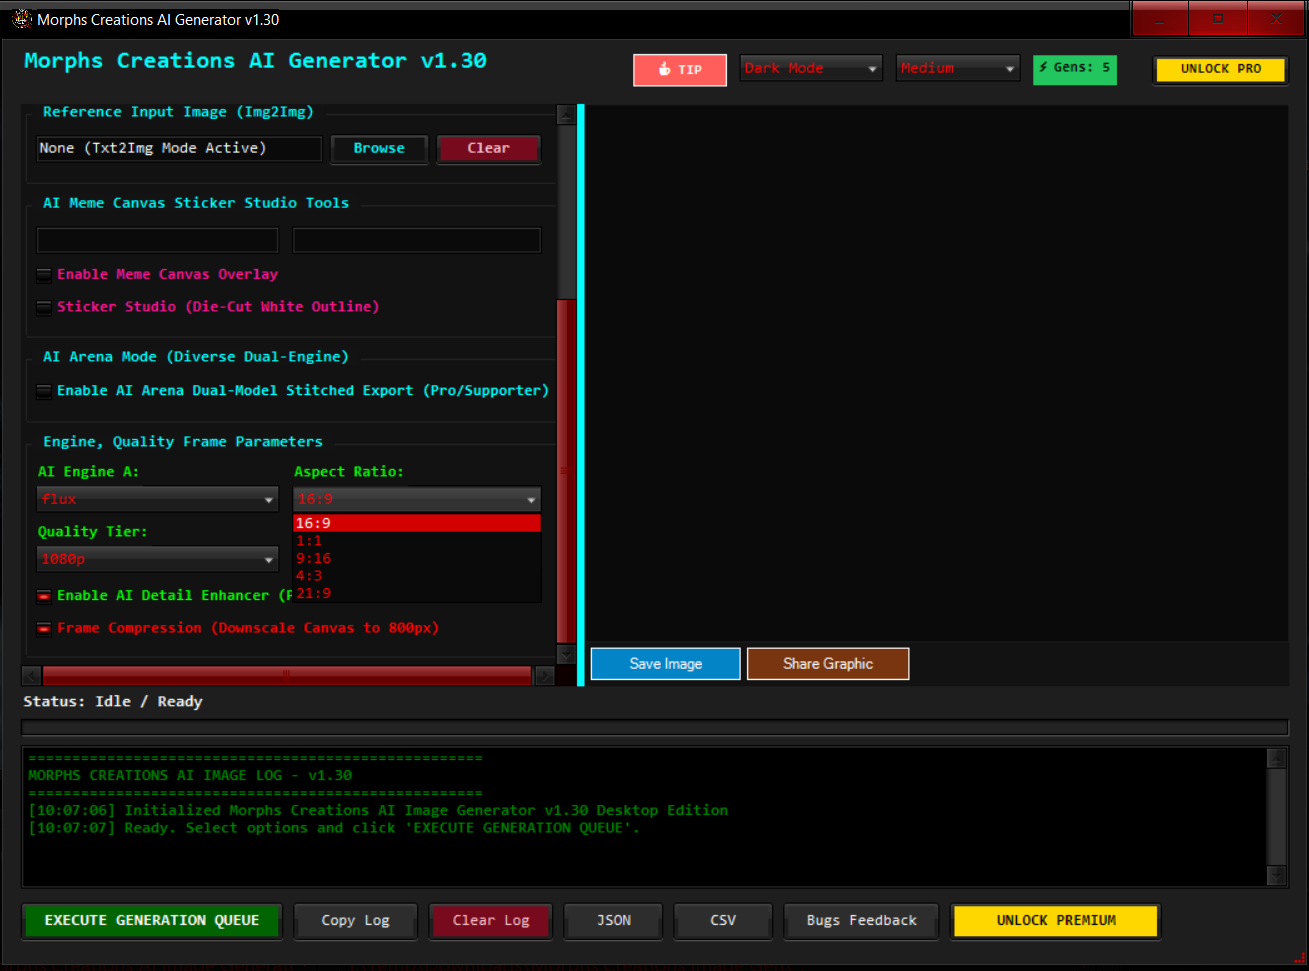Click the app icon in title bar

(21, 19)
